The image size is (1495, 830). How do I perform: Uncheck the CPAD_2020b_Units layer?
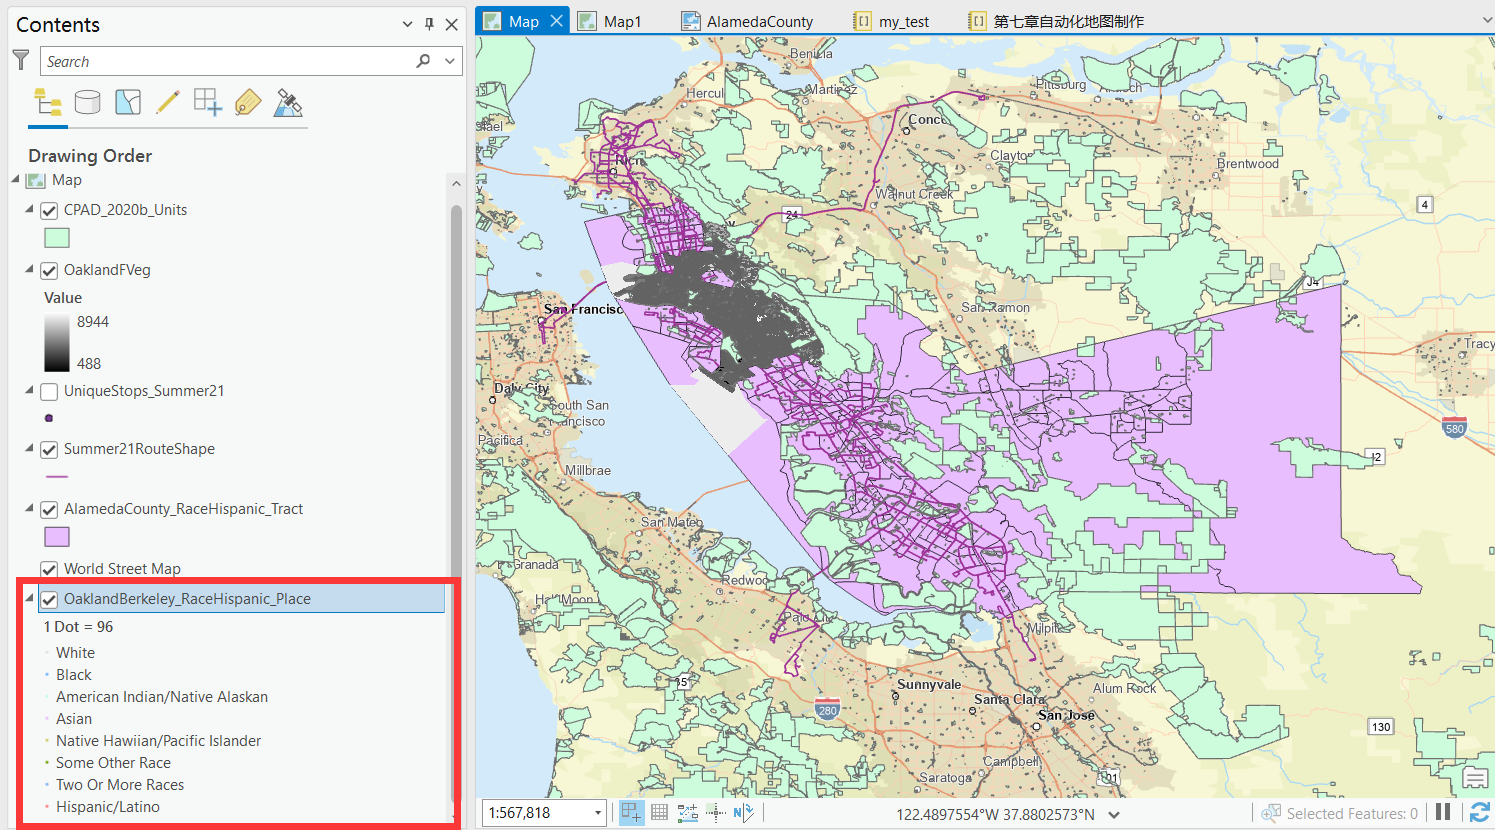[49, 211]
